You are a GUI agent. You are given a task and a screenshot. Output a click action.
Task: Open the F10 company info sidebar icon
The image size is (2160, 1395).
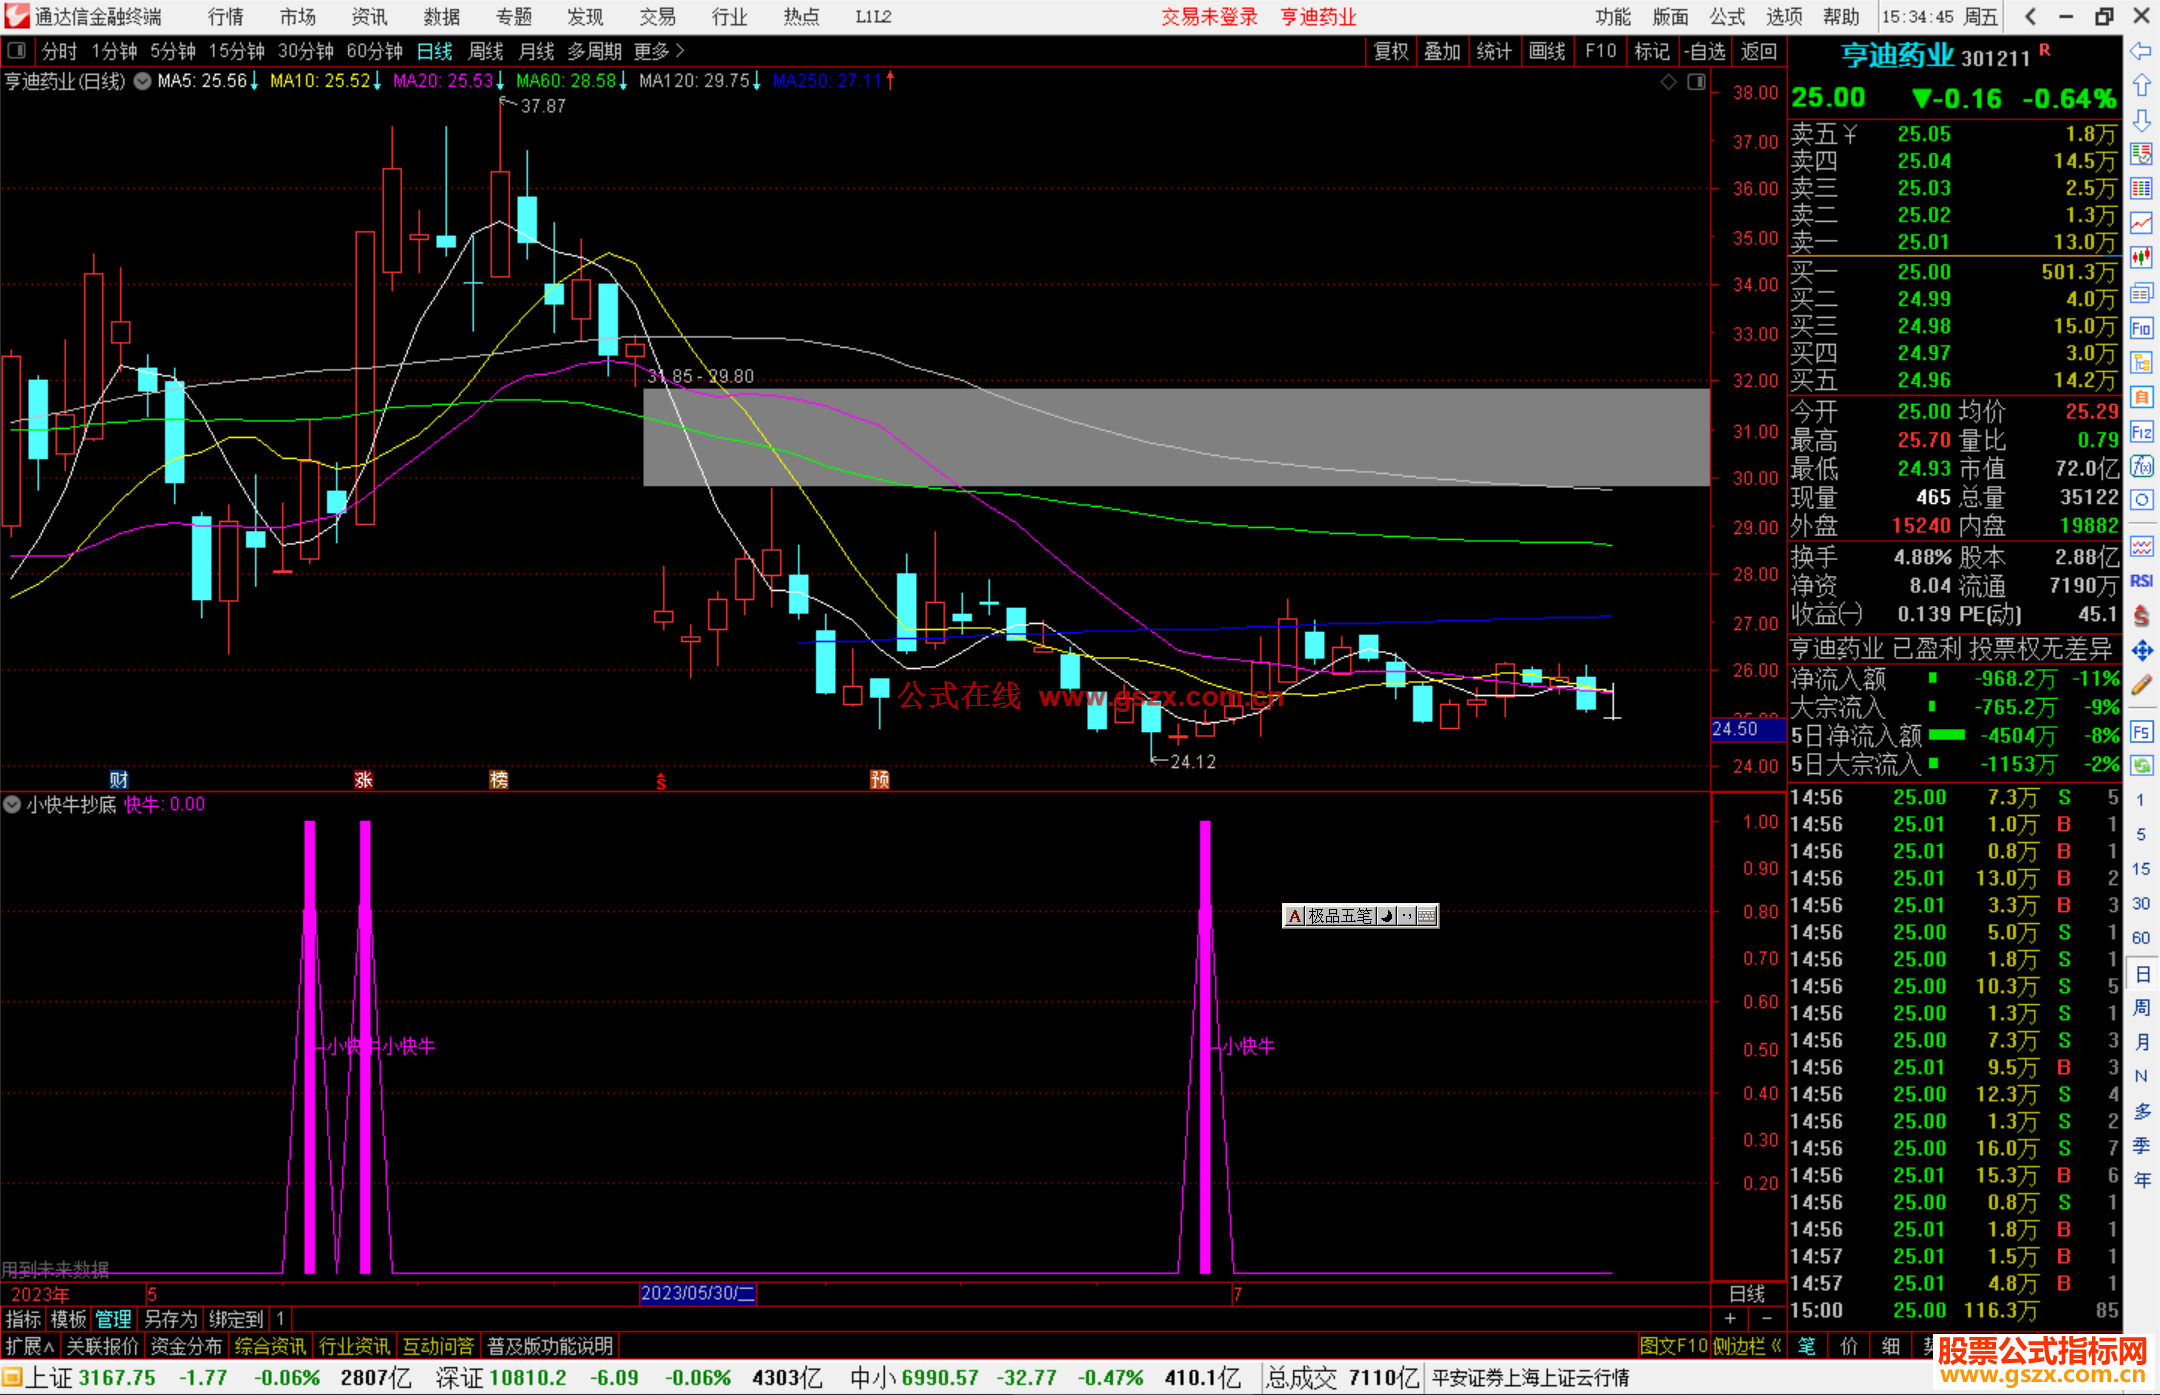point(2141,328)
